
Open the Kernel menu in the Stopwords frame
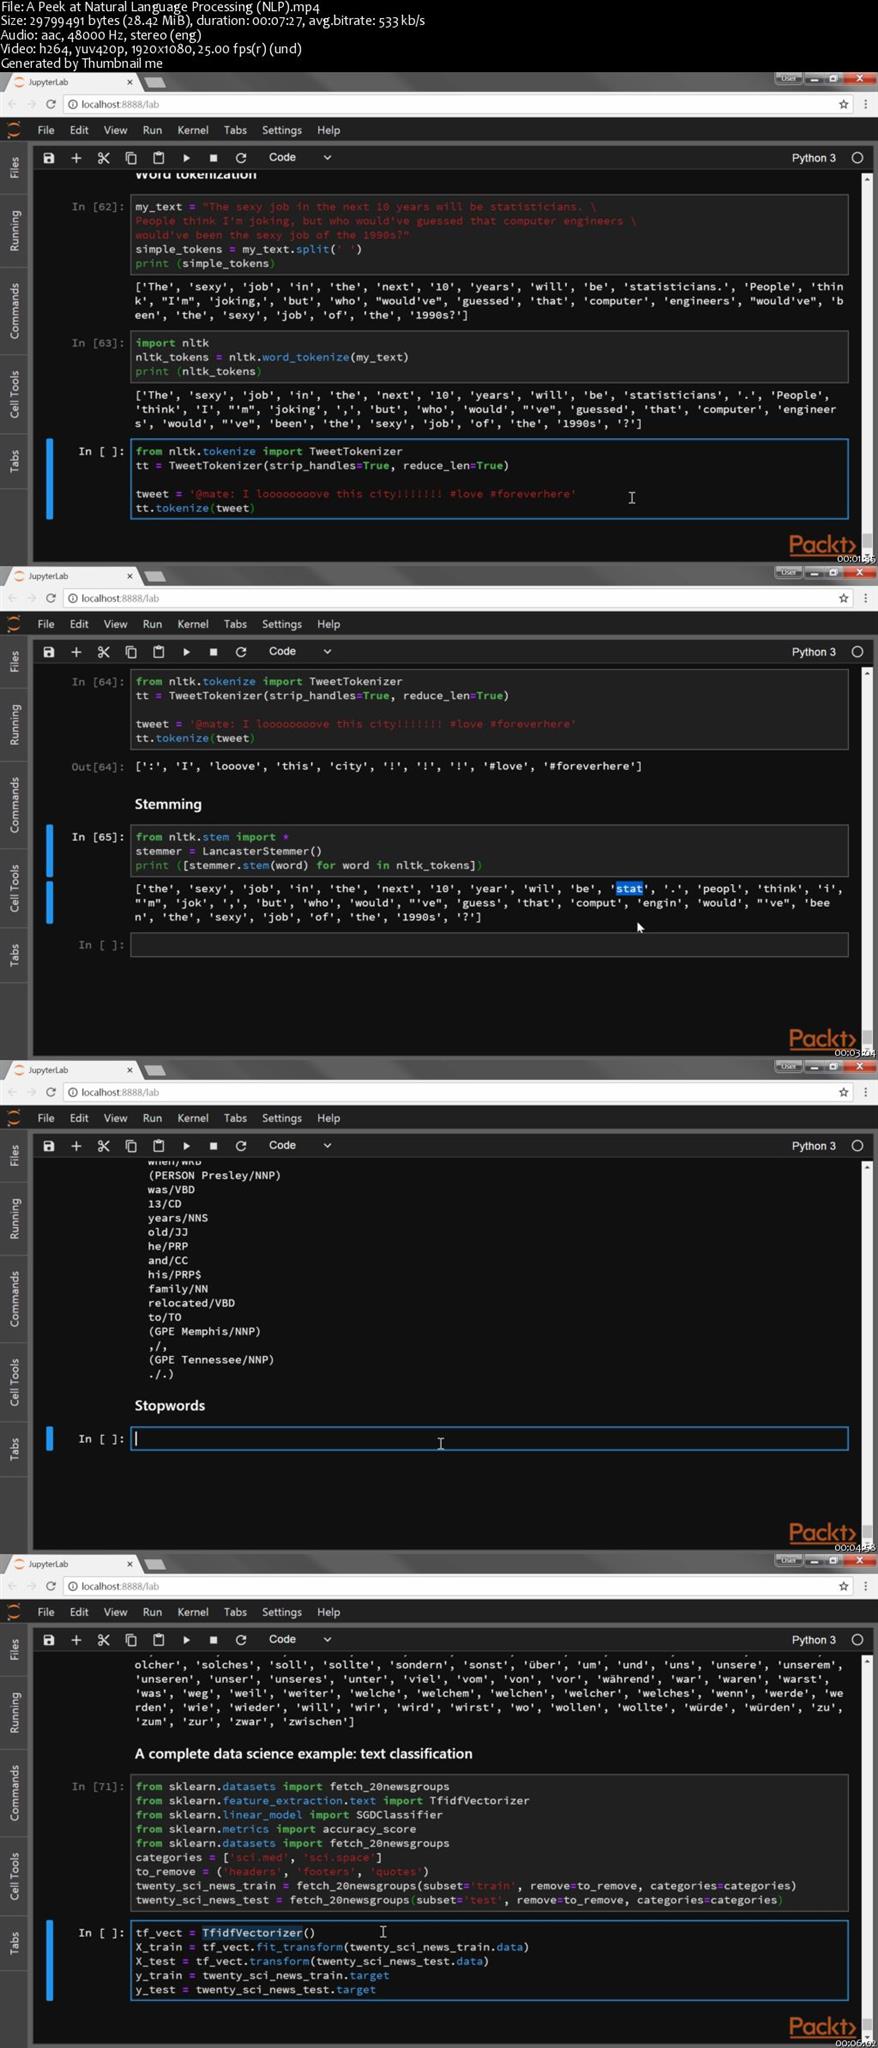pos(193,1118)
